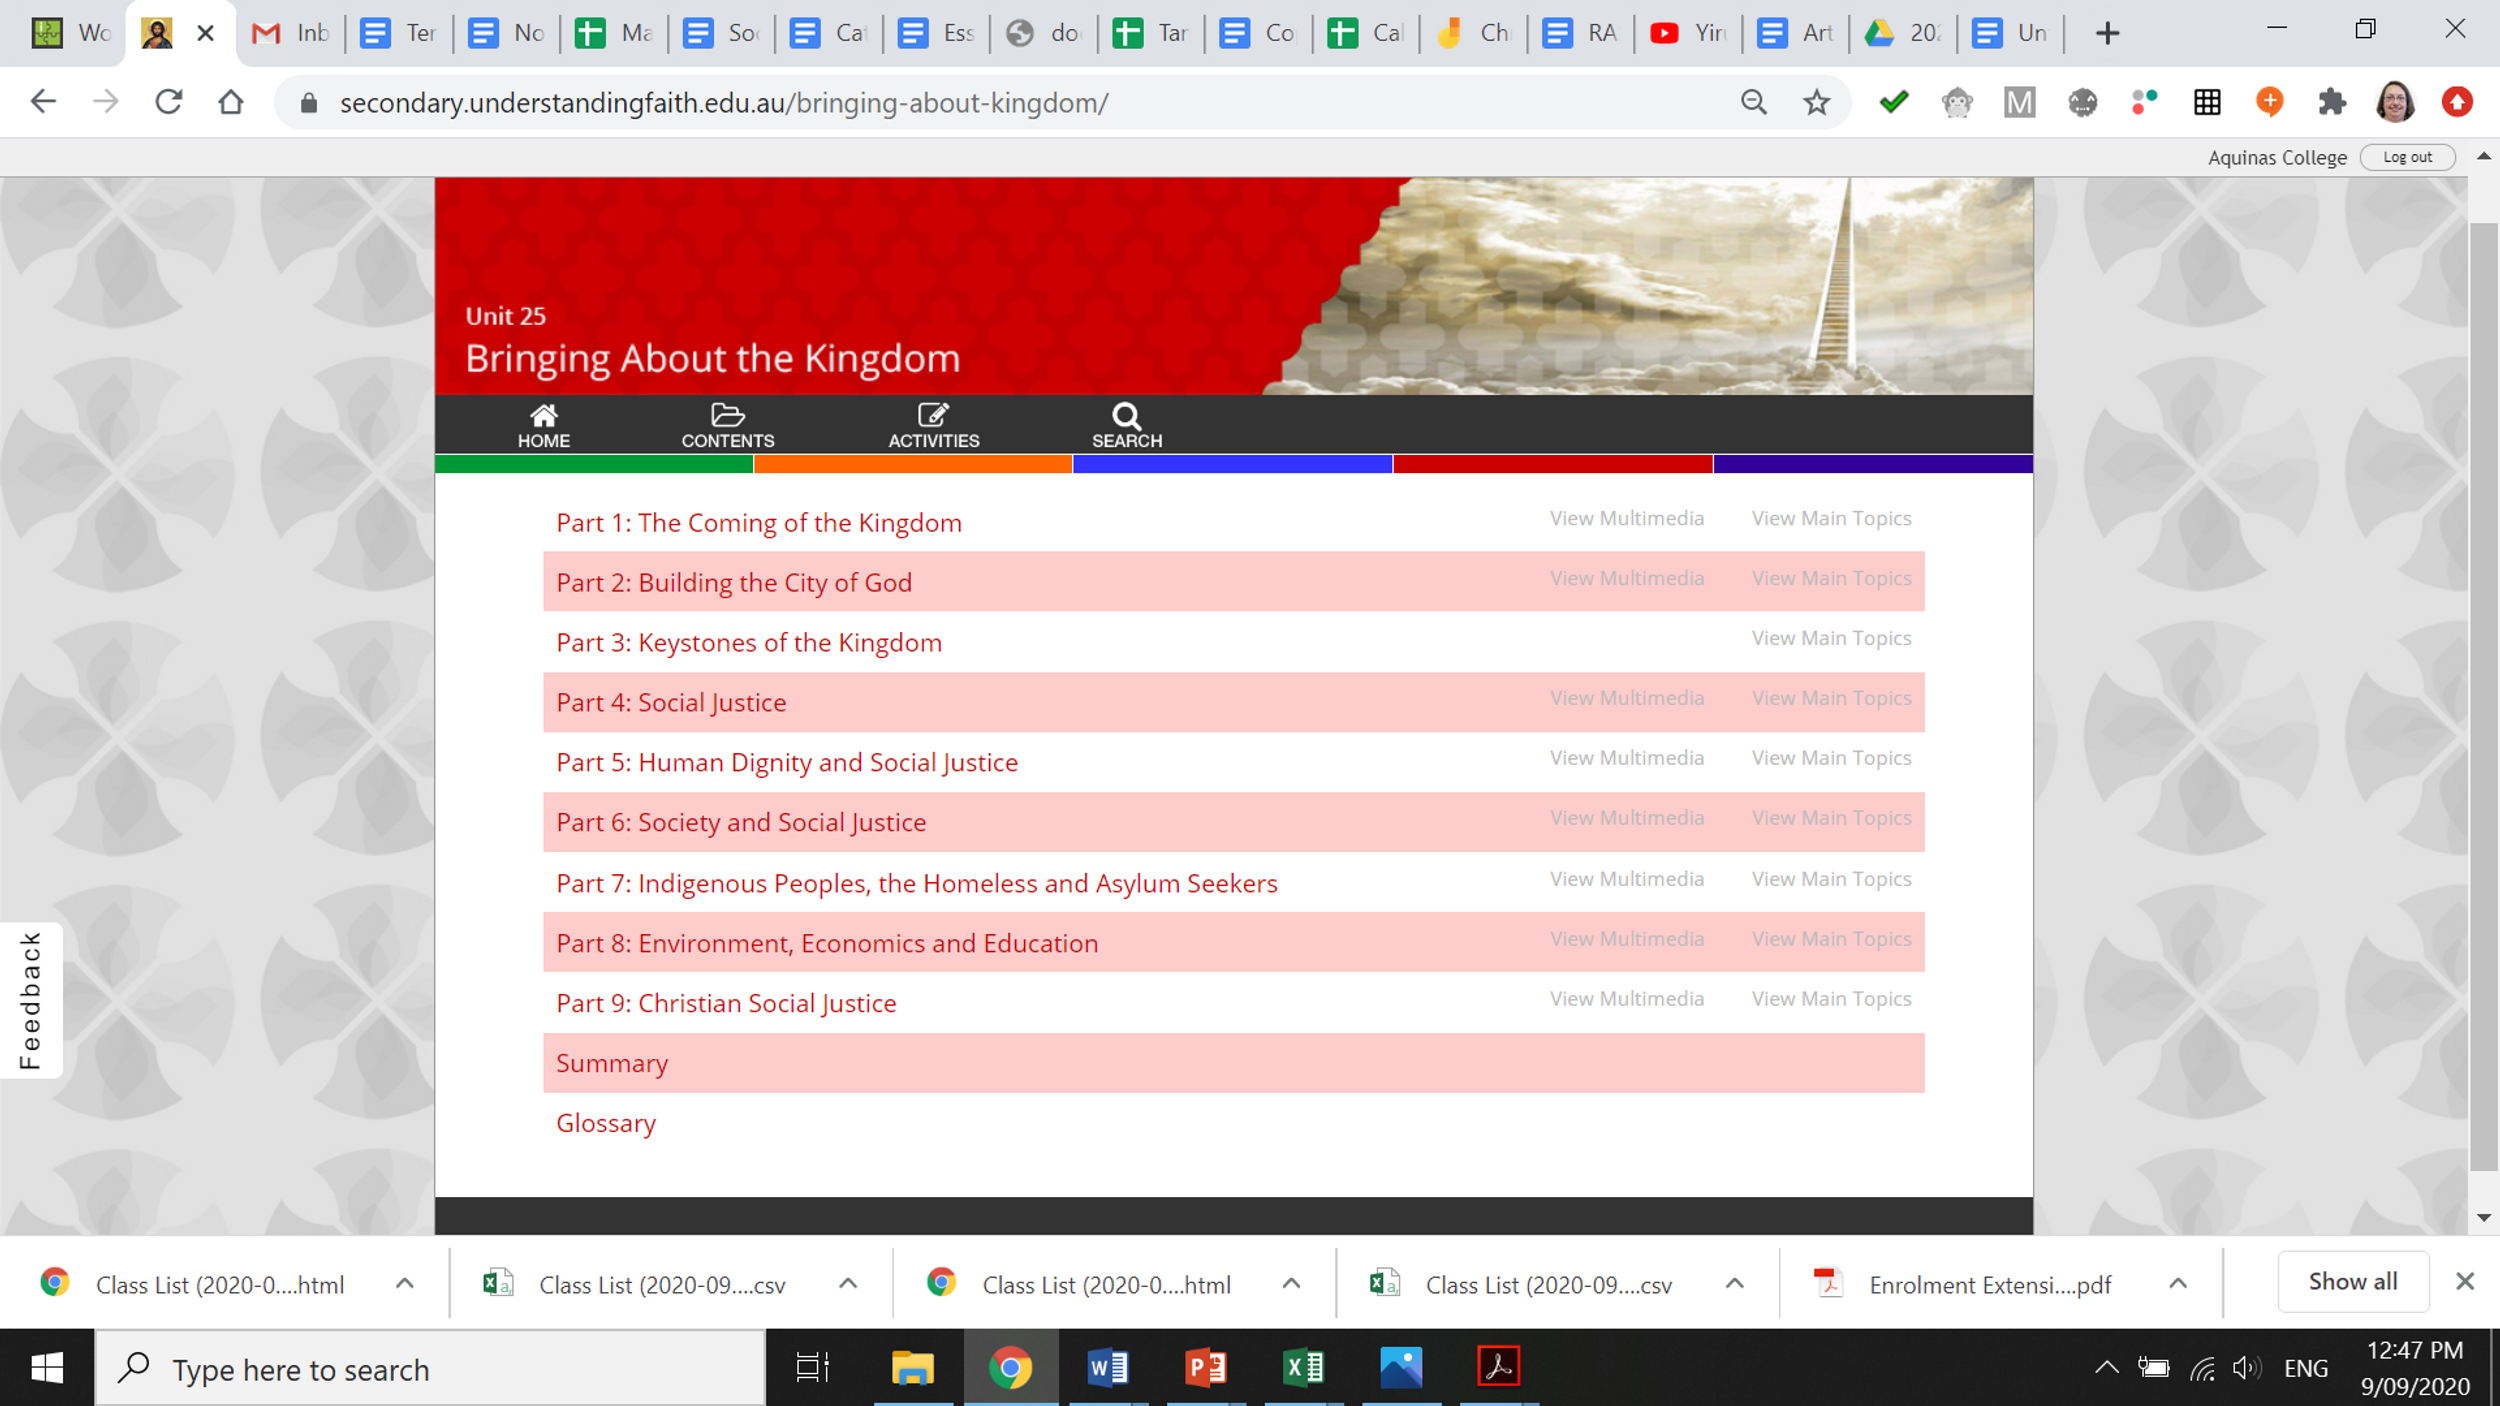Click the Windows taskbar search box
This screenshot has height=1406, width=2500.
[x=430, y=1369]
